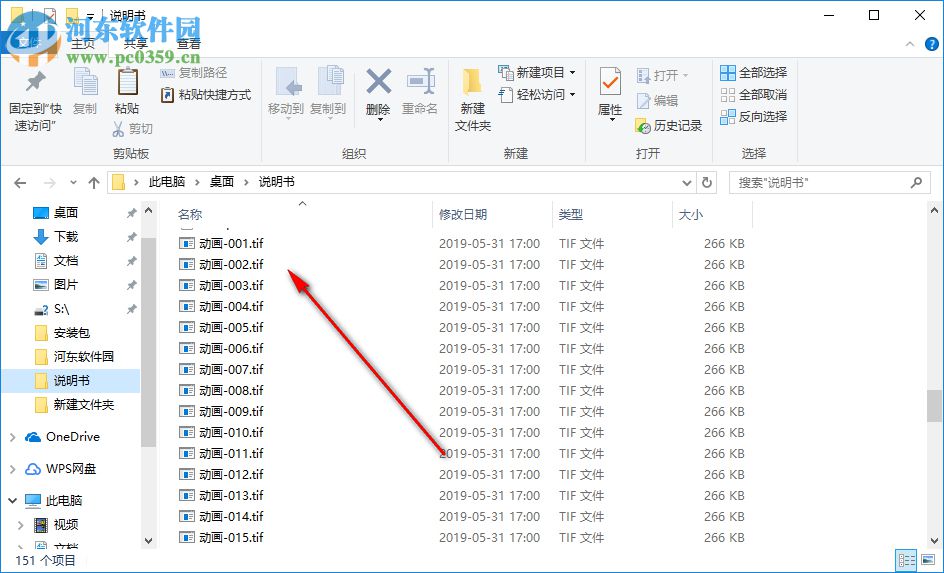The height and width of the screenshot is (573, 944).
Task: Select file 动画-015.tif
Action: click(231, 537)
